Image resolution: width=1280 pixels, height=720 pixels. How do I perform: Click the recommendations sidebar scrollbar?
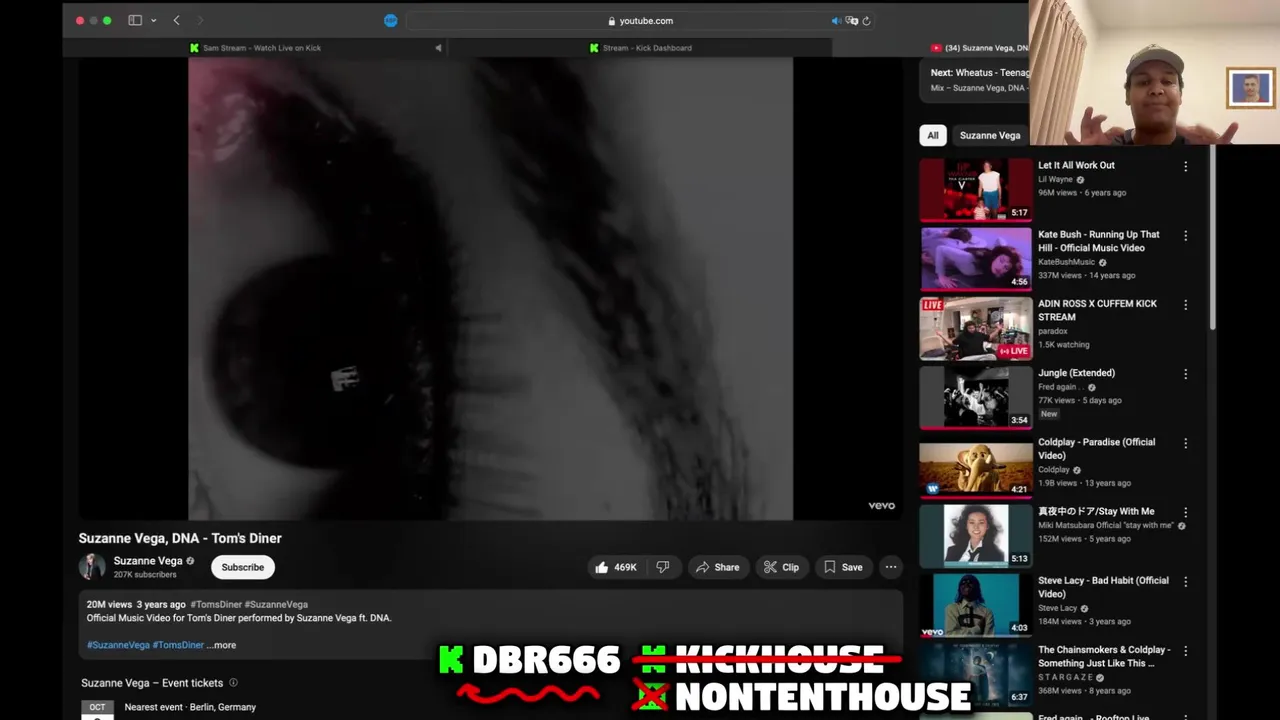1212,238
